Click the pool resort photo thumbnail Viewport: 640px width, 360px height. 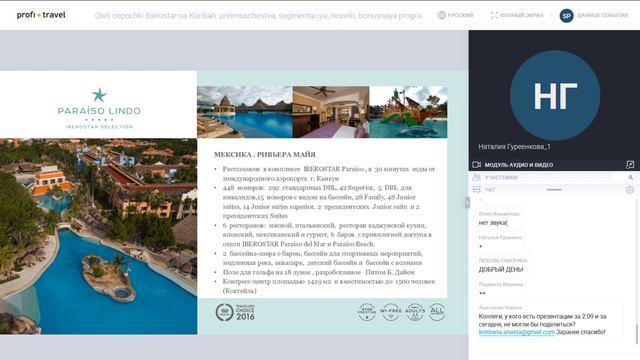tap(244, 112)
